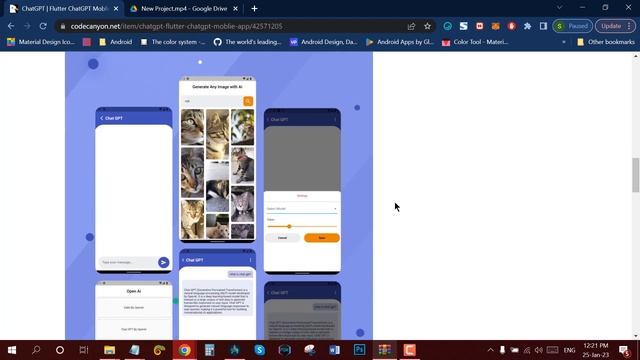This screenshot has width=640, height=360.
Task: Open the red recorder browser extension
Action: (480, 26)
